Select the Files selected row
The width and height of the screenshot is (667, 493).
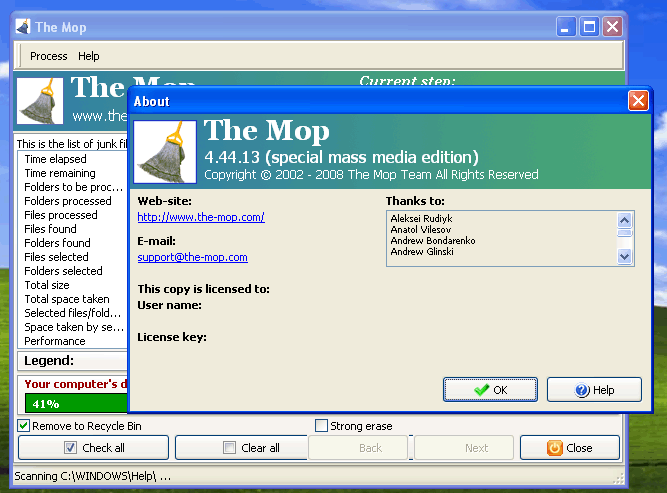pyautogui.click(x=73, y=257)
